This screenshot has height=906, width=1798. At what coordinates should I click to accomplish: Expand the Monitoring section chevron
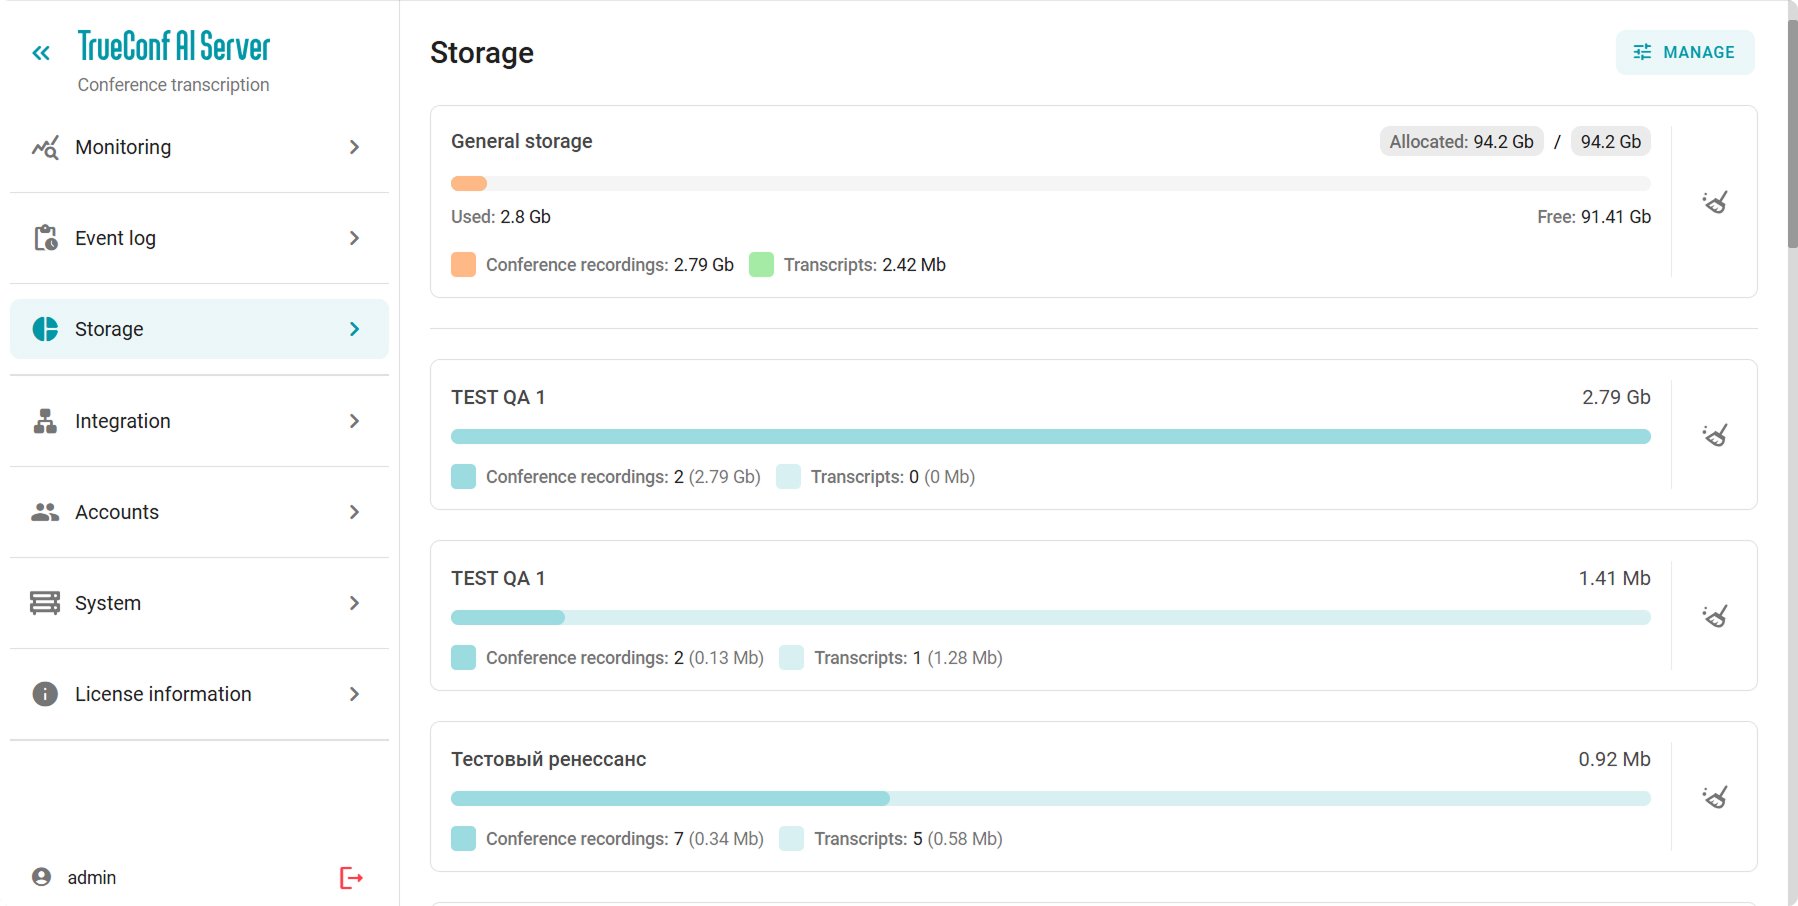tap(354, 148)
